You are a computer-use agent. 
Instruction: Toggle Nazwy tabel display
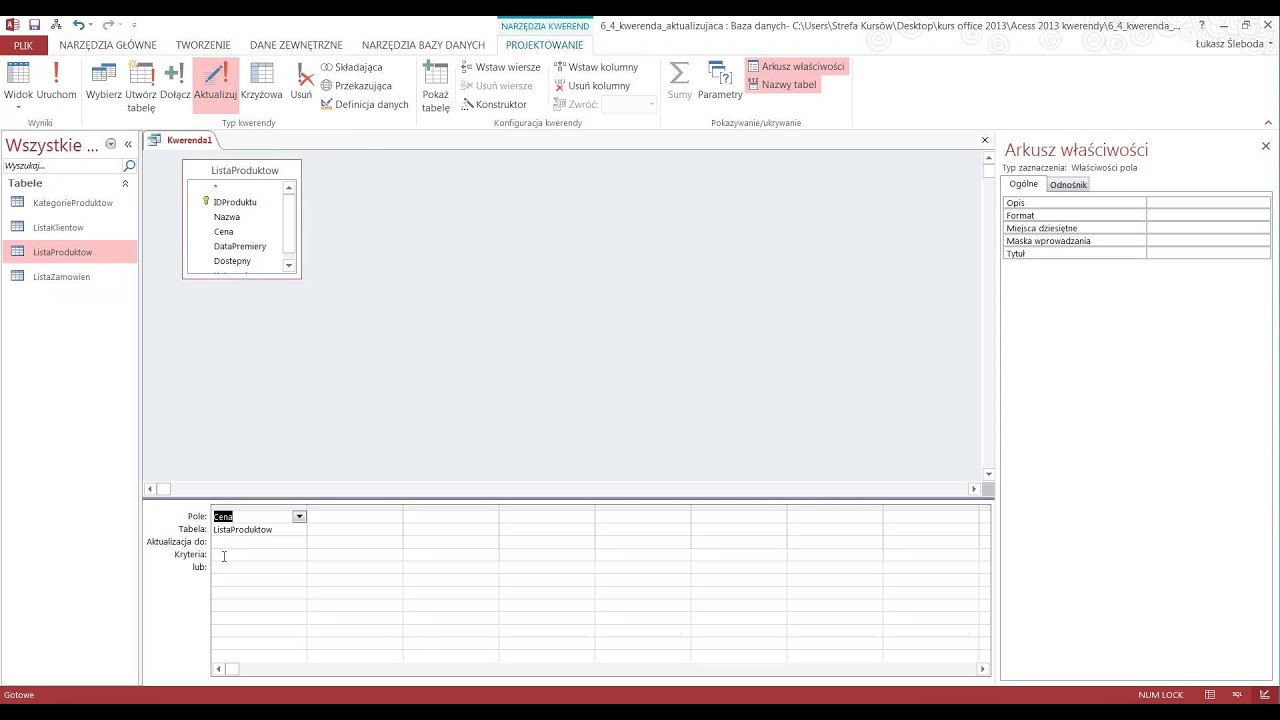[x=782, y=84]
